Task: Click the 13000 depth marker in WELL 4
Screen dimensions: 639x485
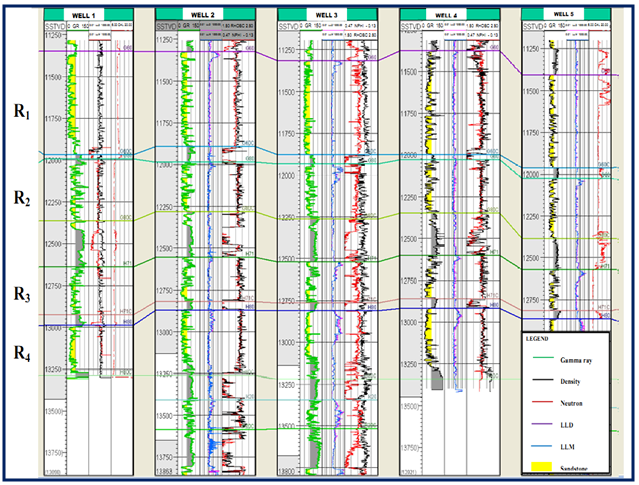Action: (410, 323)
